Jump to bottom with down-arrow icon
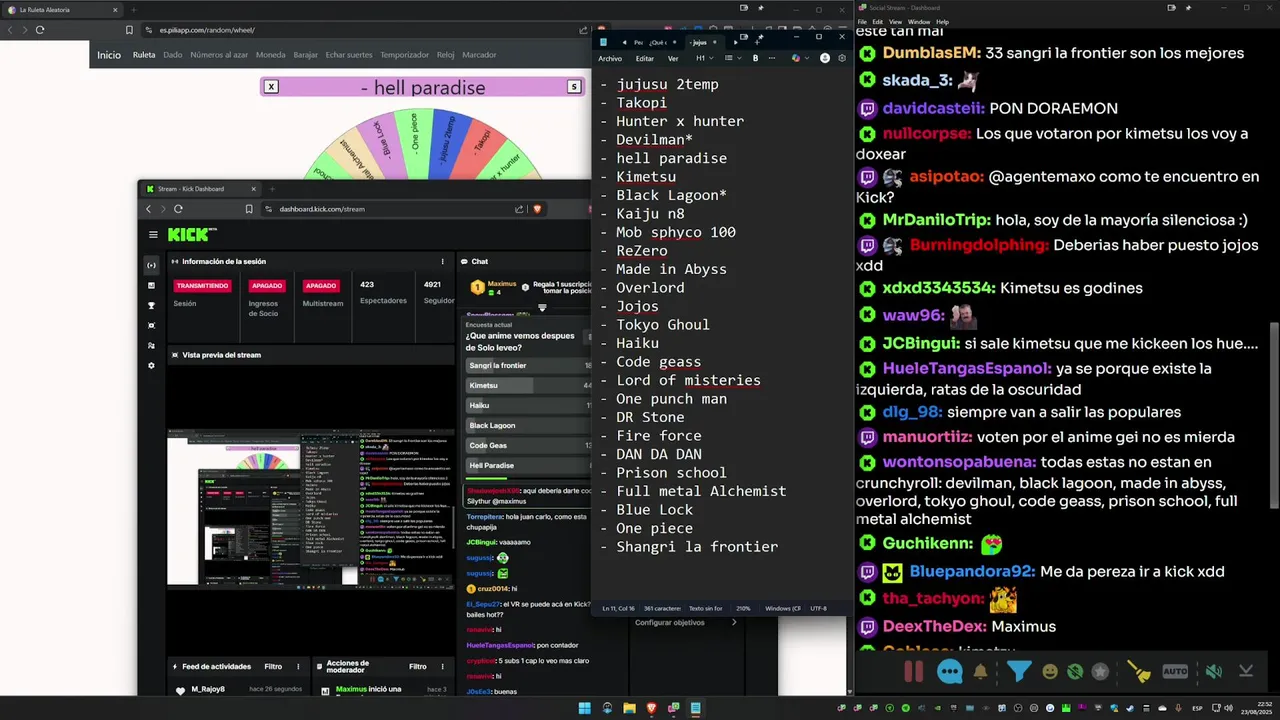Image resolution: width=1280 pixels, height=720 pixels. [1246, 672]
